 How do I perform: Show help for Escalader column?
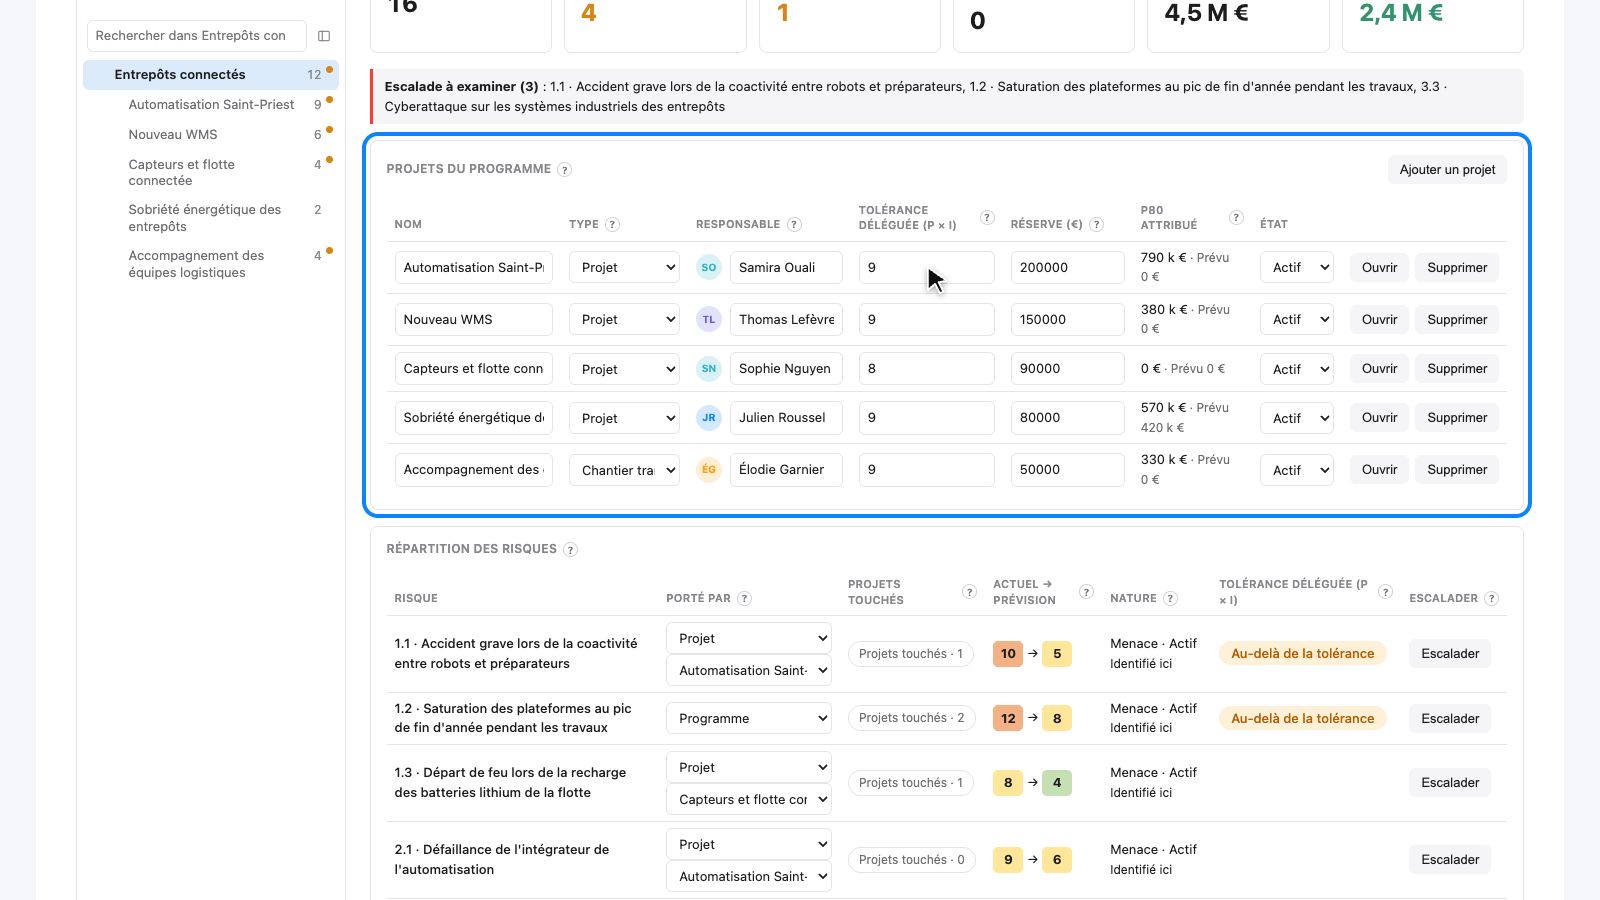pos(1491,599)
